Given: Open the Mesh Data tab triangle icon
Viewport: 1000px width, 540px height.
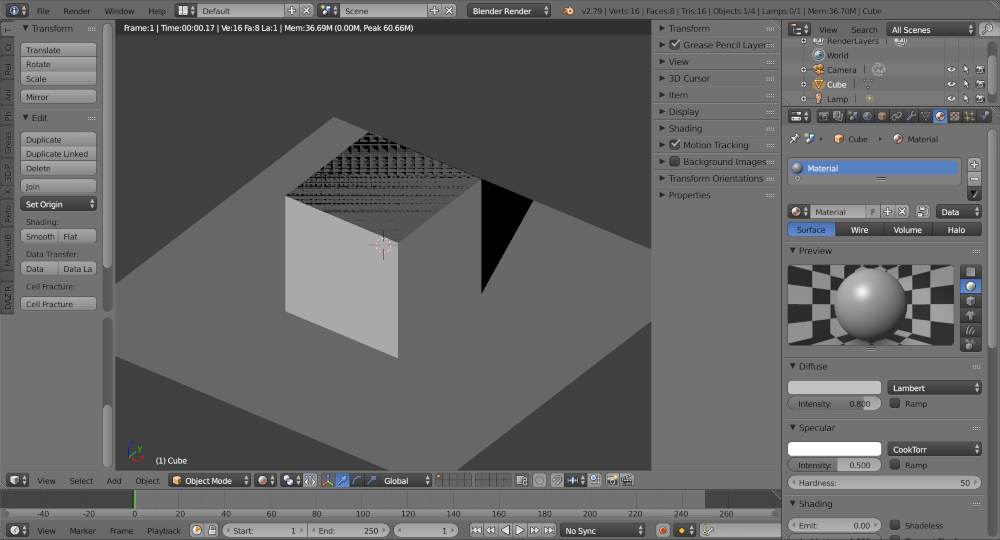Looking at the screenshot, I should (925, 117).
